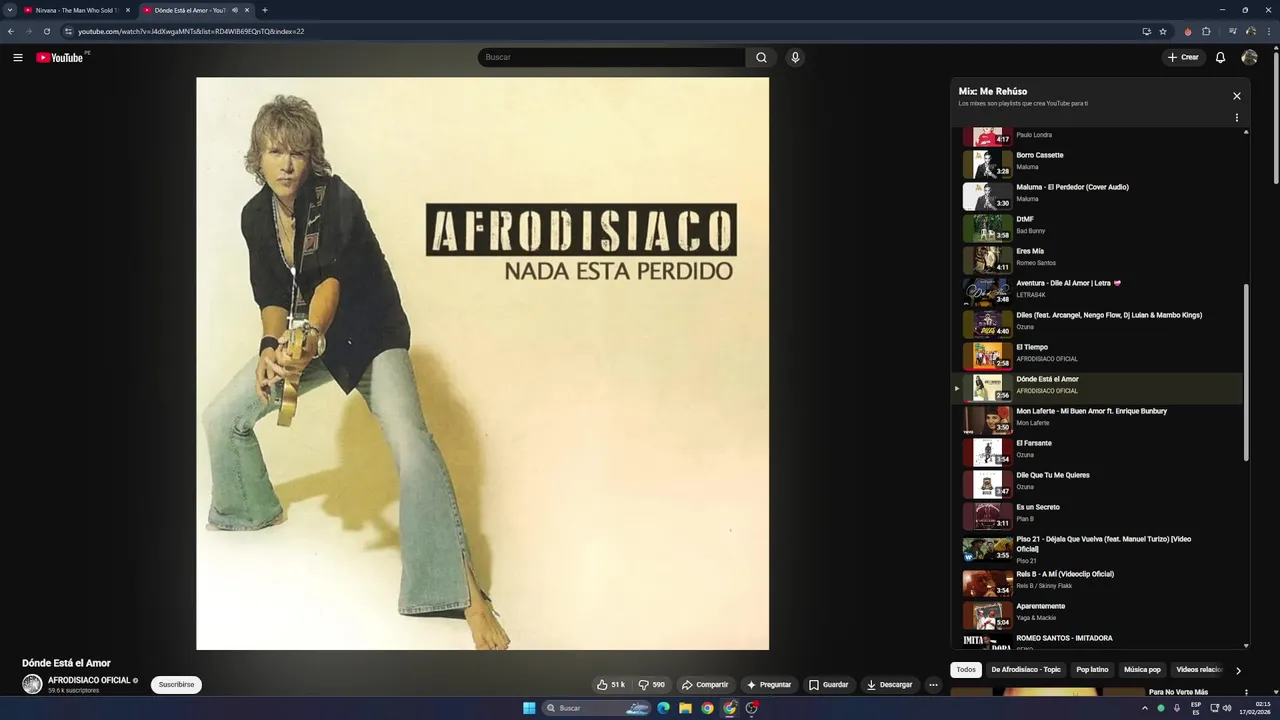1280x720 pixels.
Task: Click the search magnifier button
Action: point(761,57)
